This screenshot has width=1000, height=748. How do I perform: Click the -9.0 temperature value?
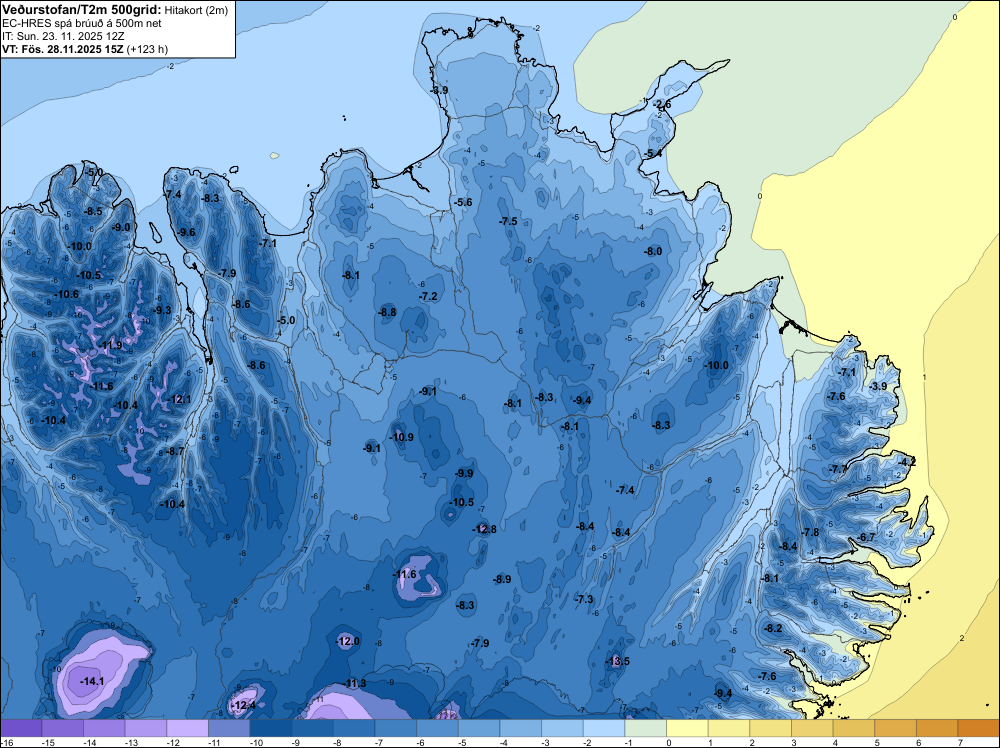[x=121, y=227]
